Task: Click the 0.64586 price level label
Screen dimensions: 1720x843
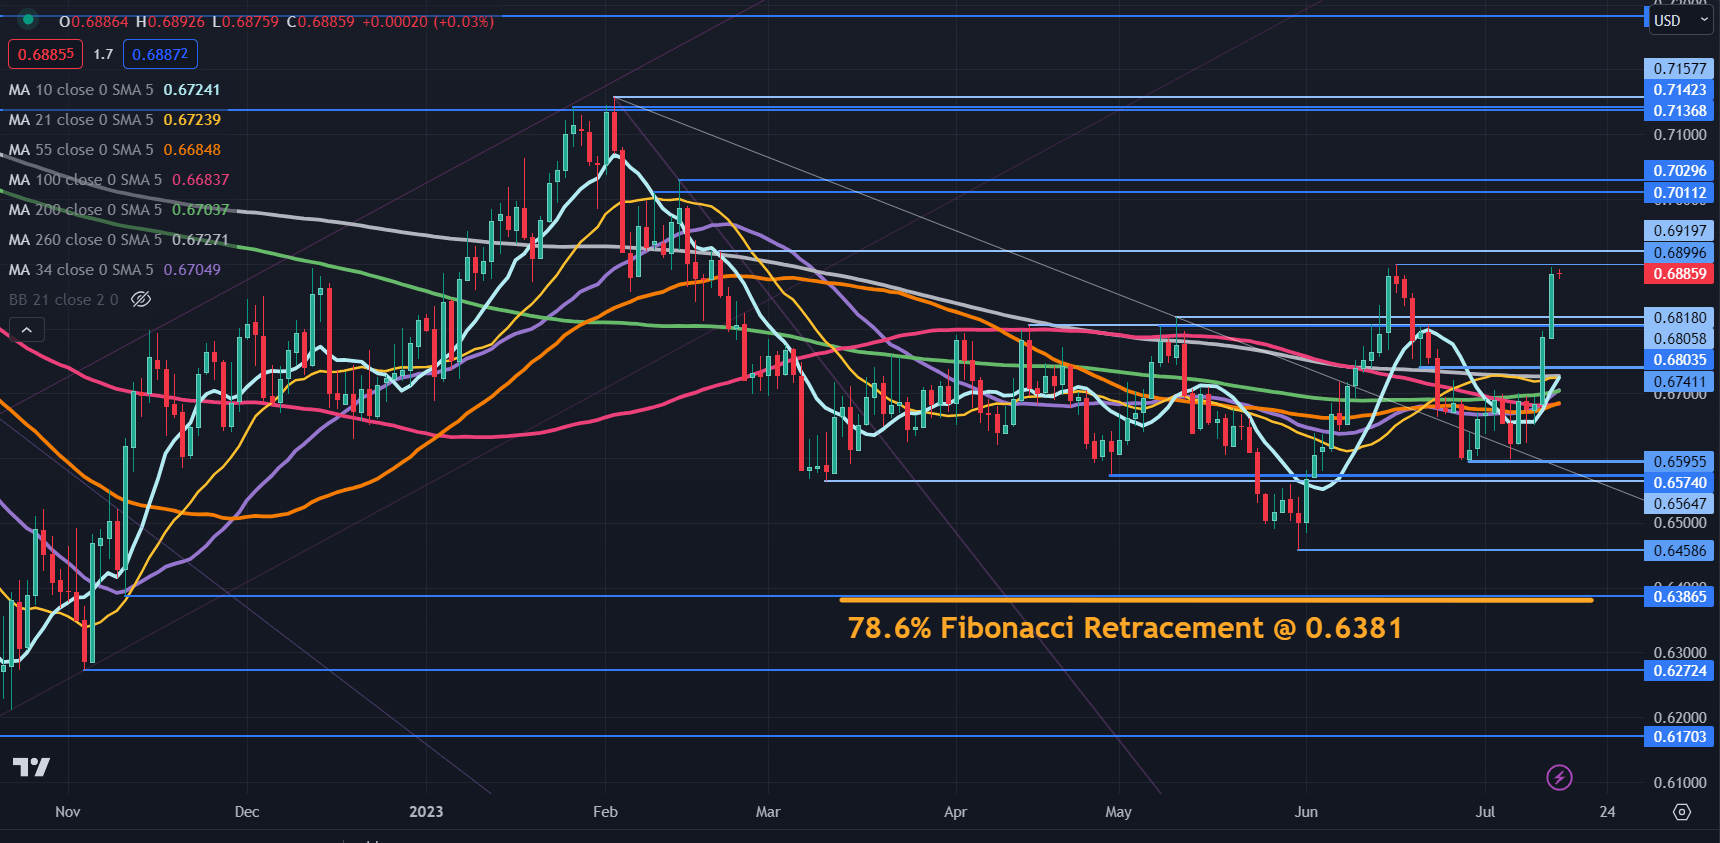Action: pyautogui.click(x=1679, y=550)
